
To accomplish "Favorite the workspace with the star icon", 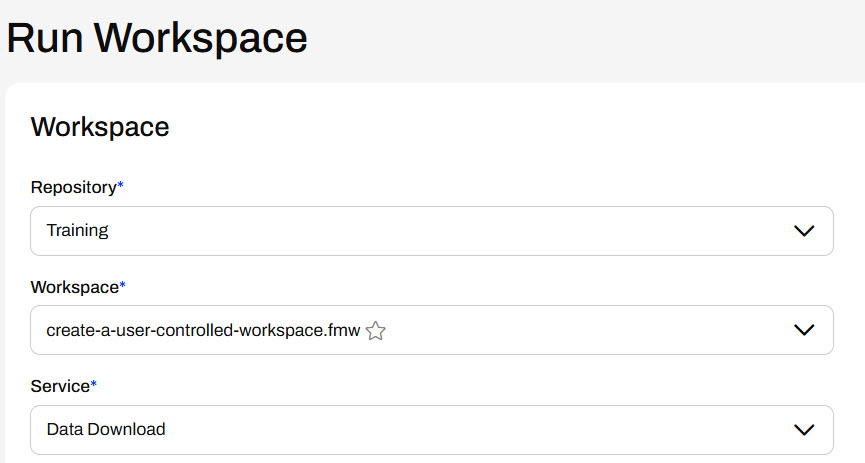I will 376,331.
